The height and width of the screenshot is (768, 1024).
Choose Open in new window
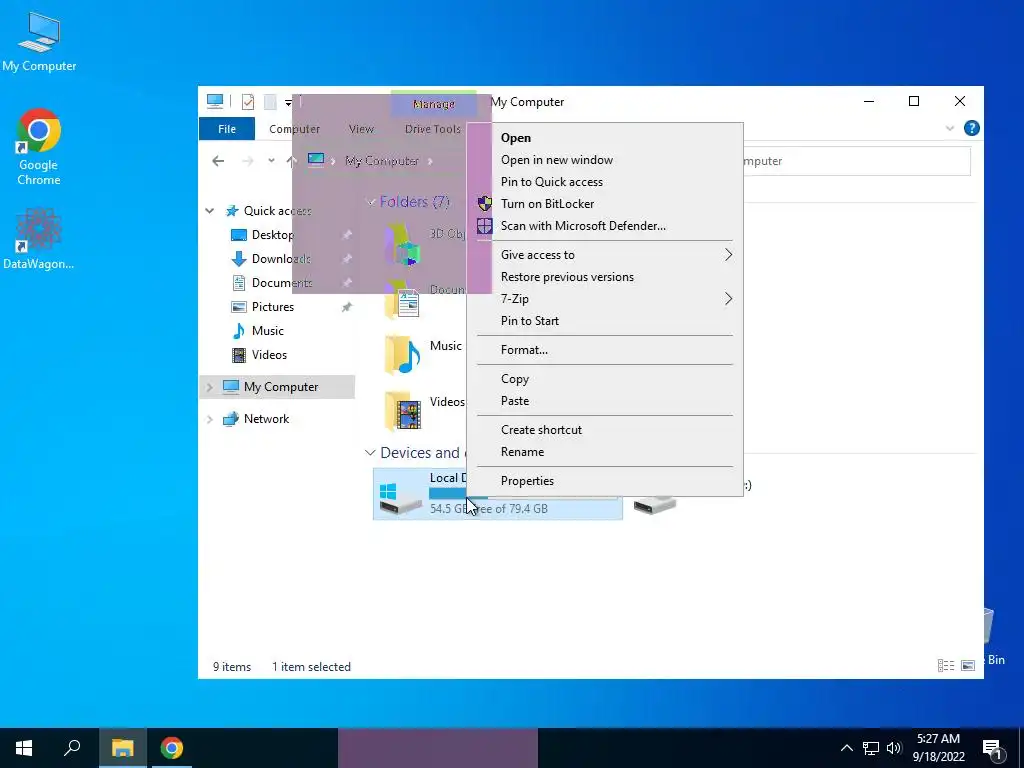tap(605, 160)
